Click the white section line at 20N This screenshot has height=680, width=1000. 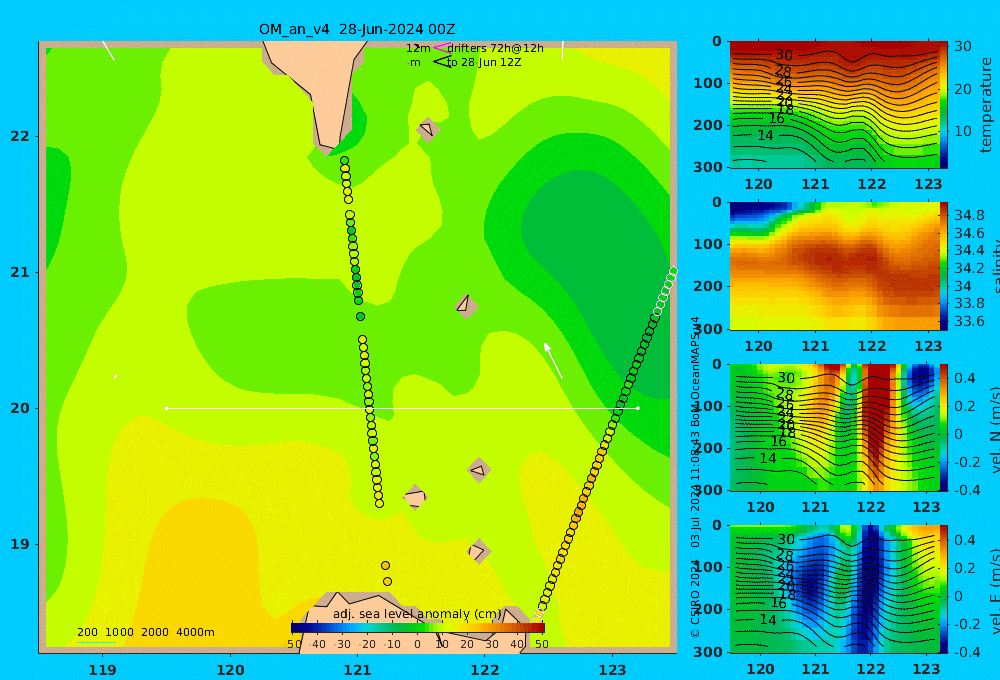pos(402,408)
